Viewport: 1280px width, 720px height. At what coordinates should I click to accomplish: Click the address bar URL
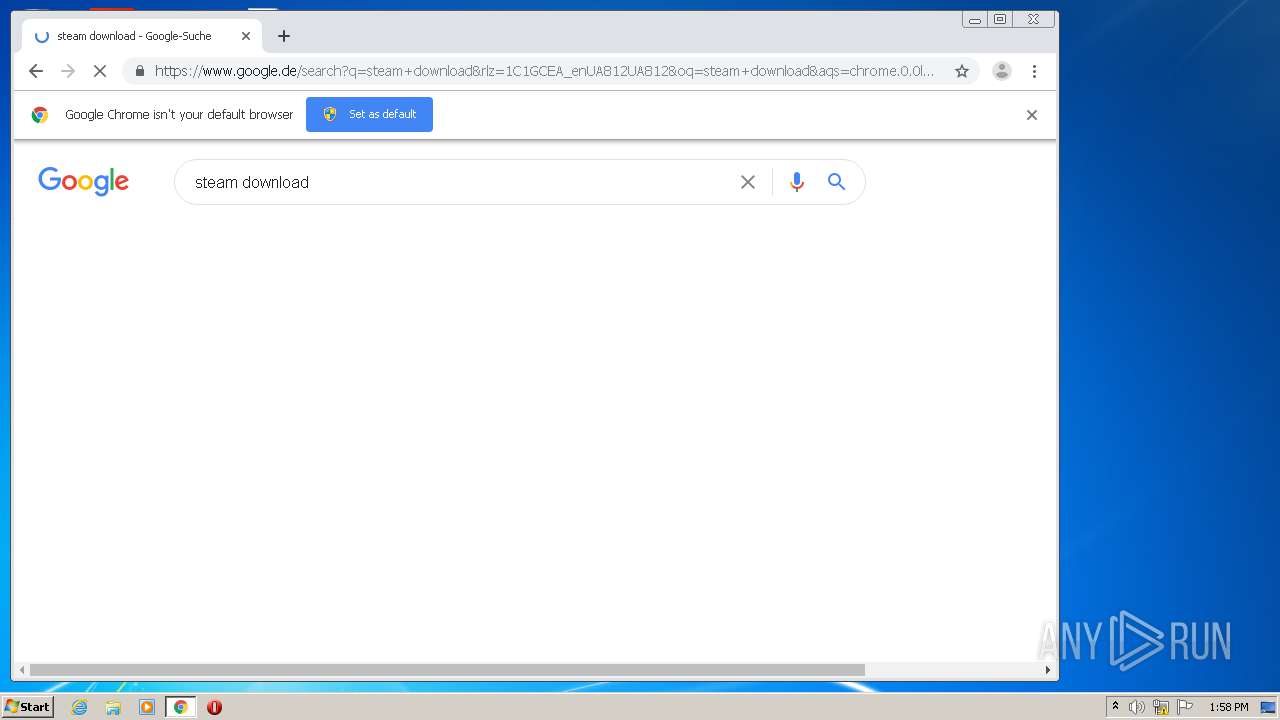(x=545, y=71)
